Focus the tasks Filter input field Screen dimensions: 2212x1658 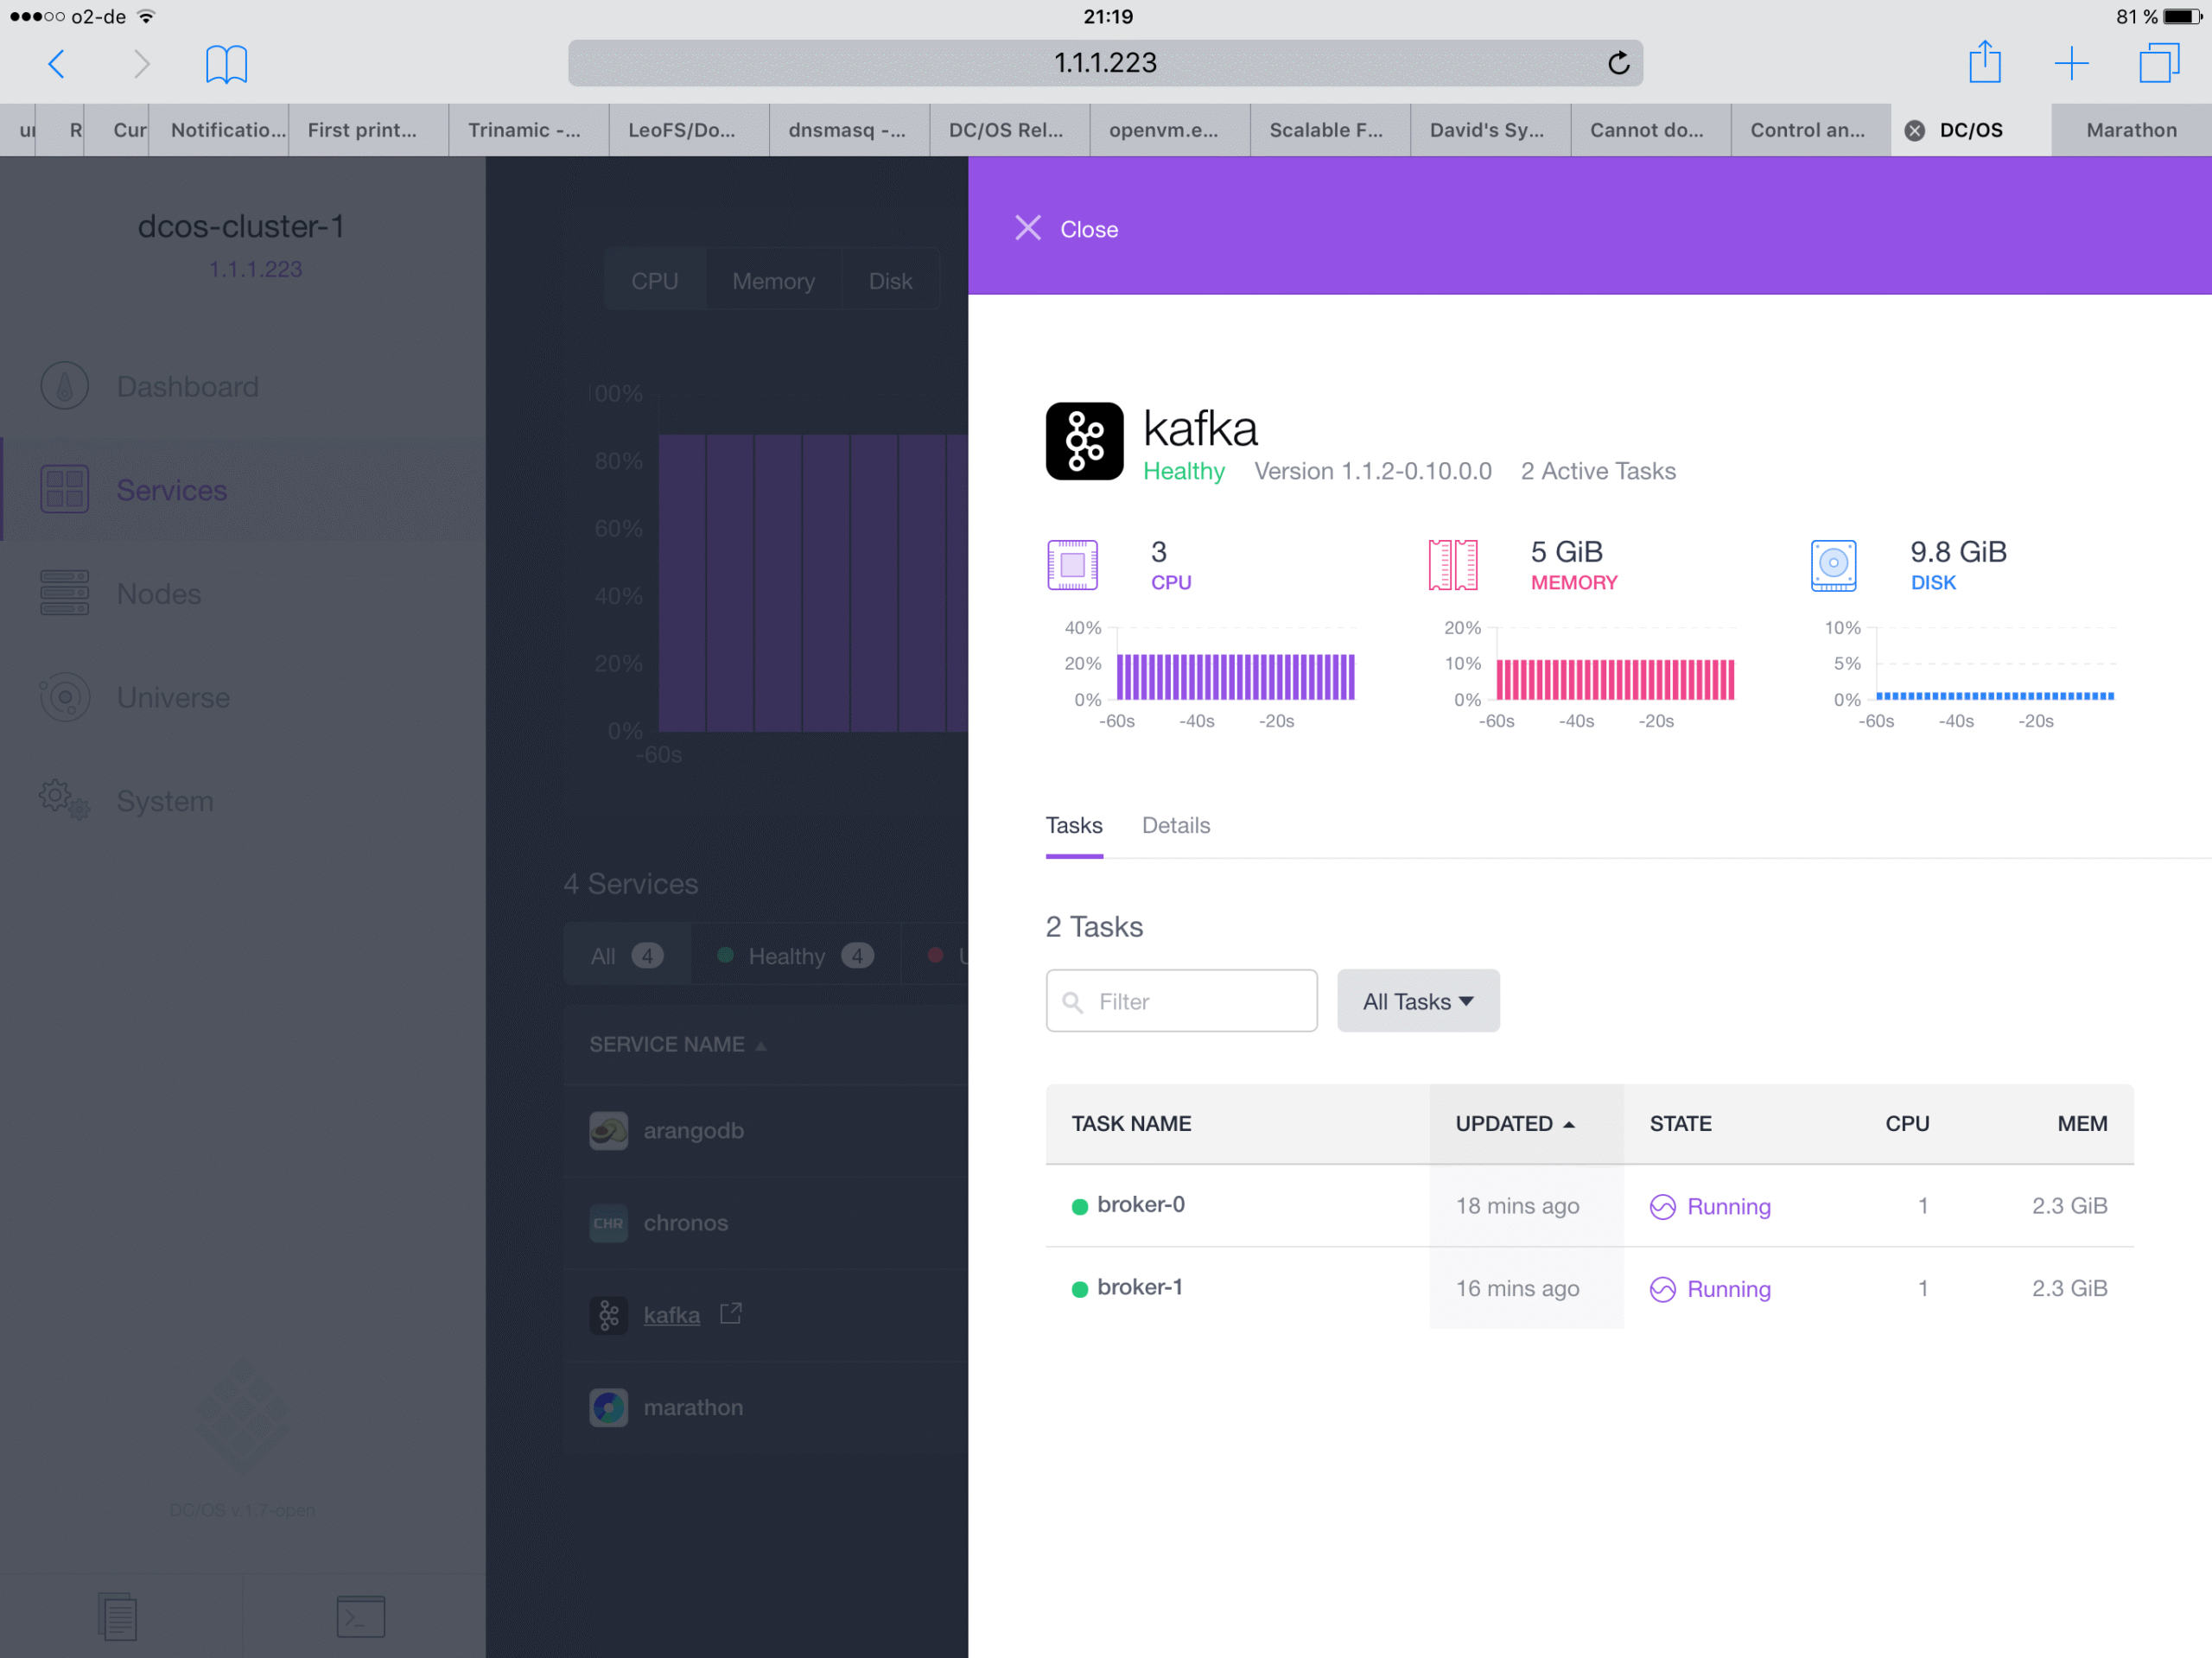[x=1181, y=1001]
